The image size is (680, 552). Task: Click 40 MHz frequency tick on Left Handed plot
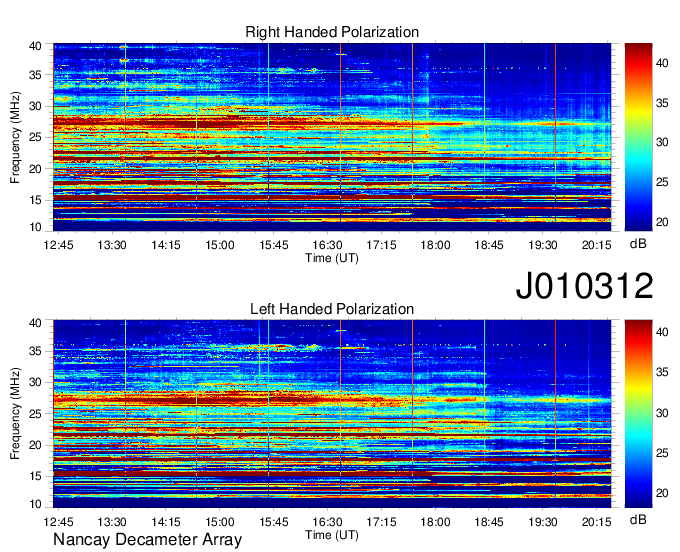35,323
